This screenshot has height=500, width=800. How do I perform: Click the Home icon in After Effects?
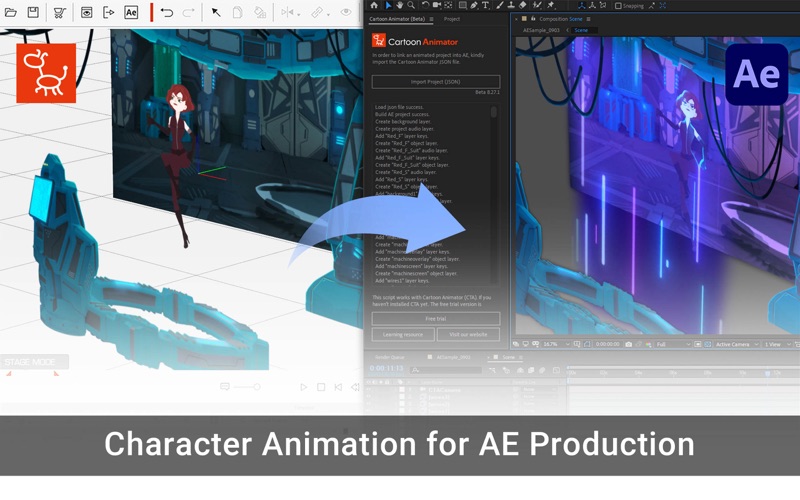click(x=374, y=5)
